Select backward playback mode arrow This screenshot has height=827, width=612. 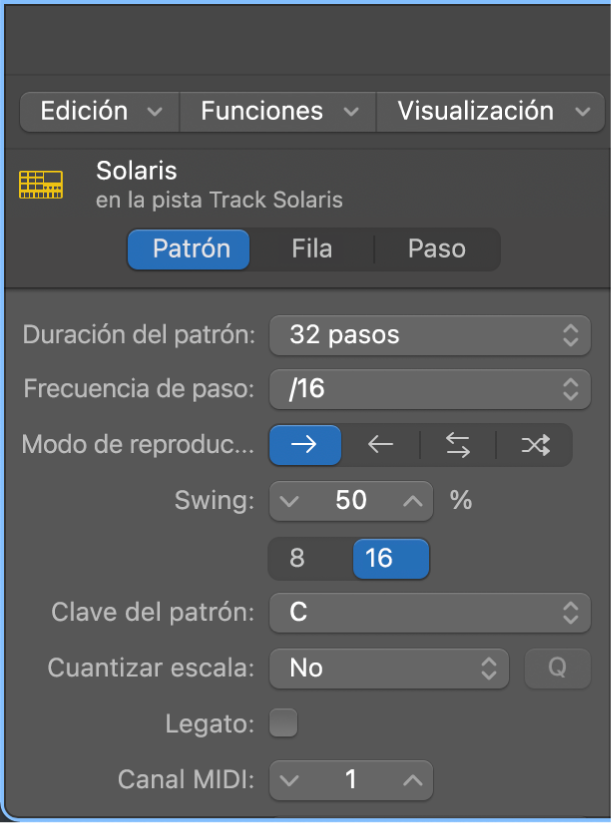click(381, 446)
